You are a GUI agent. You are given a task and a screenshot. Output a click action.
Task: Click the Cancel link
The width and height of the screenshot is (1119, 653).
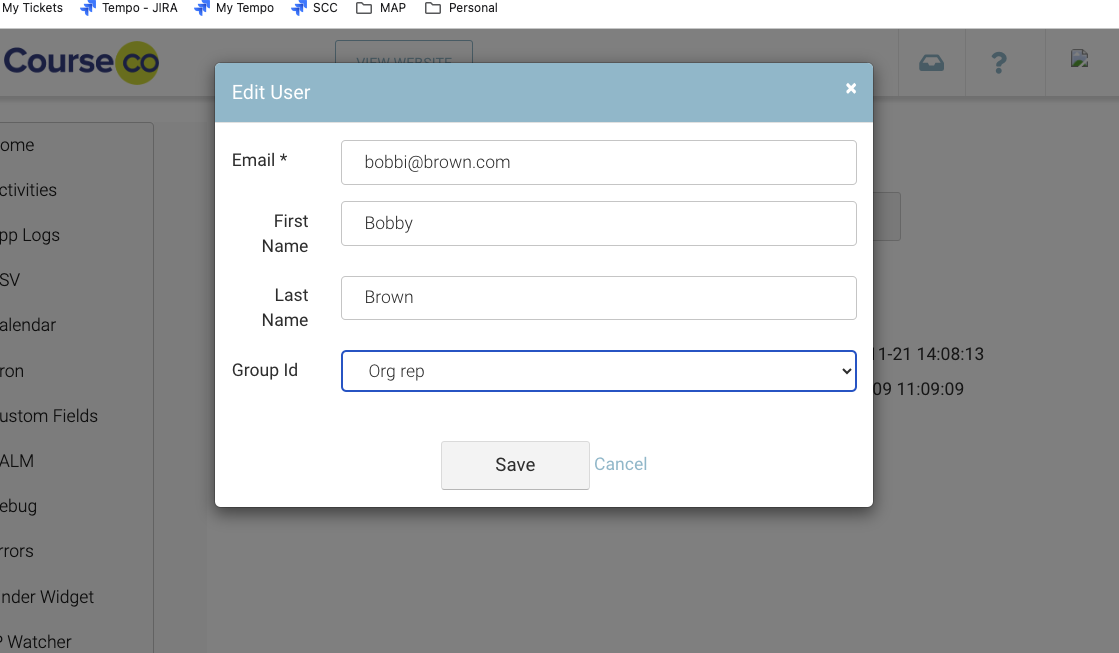[620, 464]
